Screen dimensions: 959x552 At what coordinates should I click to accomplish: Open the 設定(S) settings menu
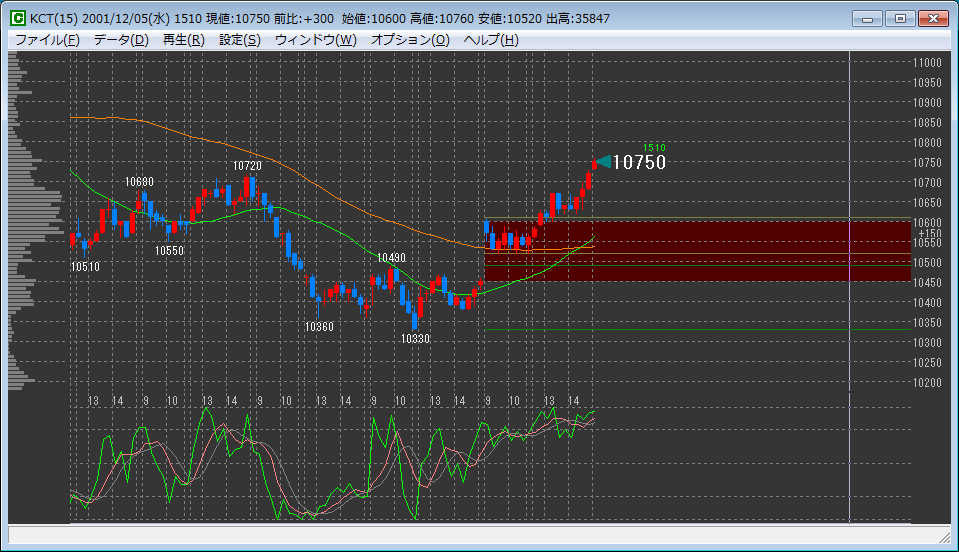[x=239, y=40]
